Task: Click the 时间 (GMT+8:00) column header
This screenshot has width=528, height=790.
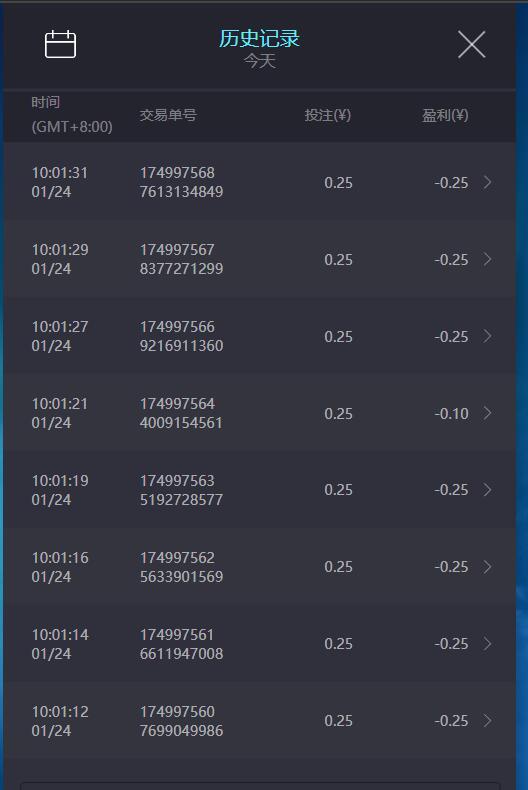Action: 72,114
